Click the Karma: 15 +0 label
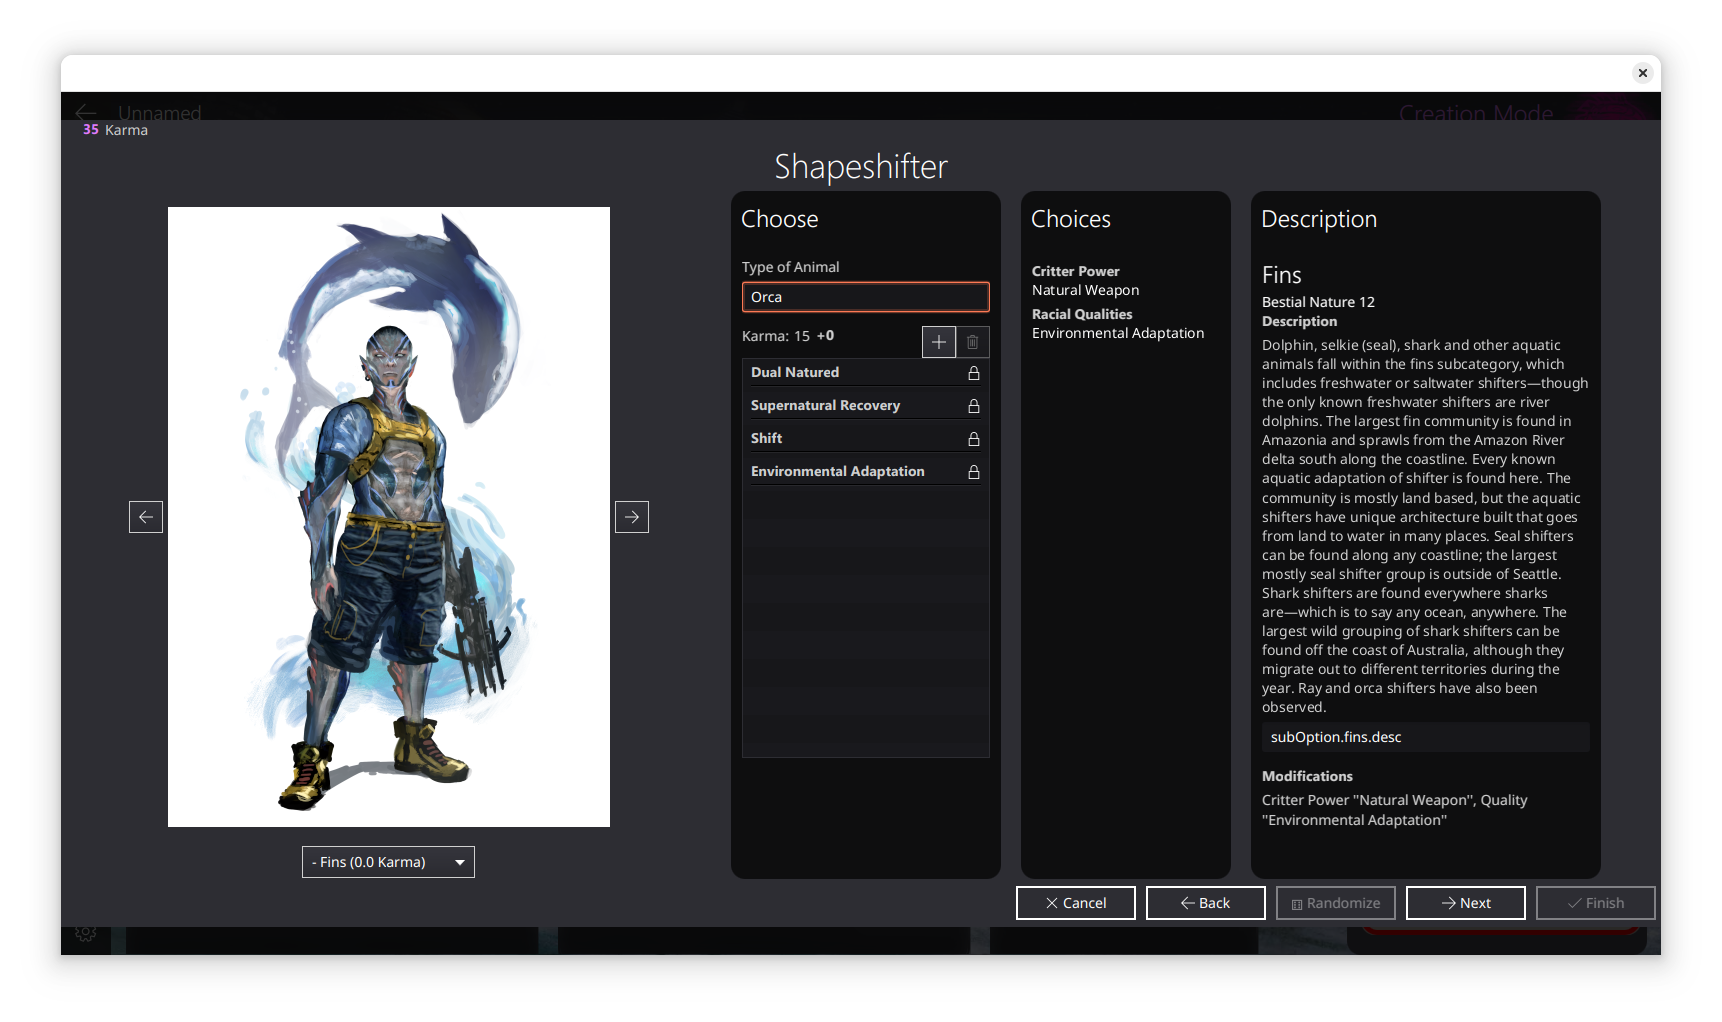 pos(788,336)
